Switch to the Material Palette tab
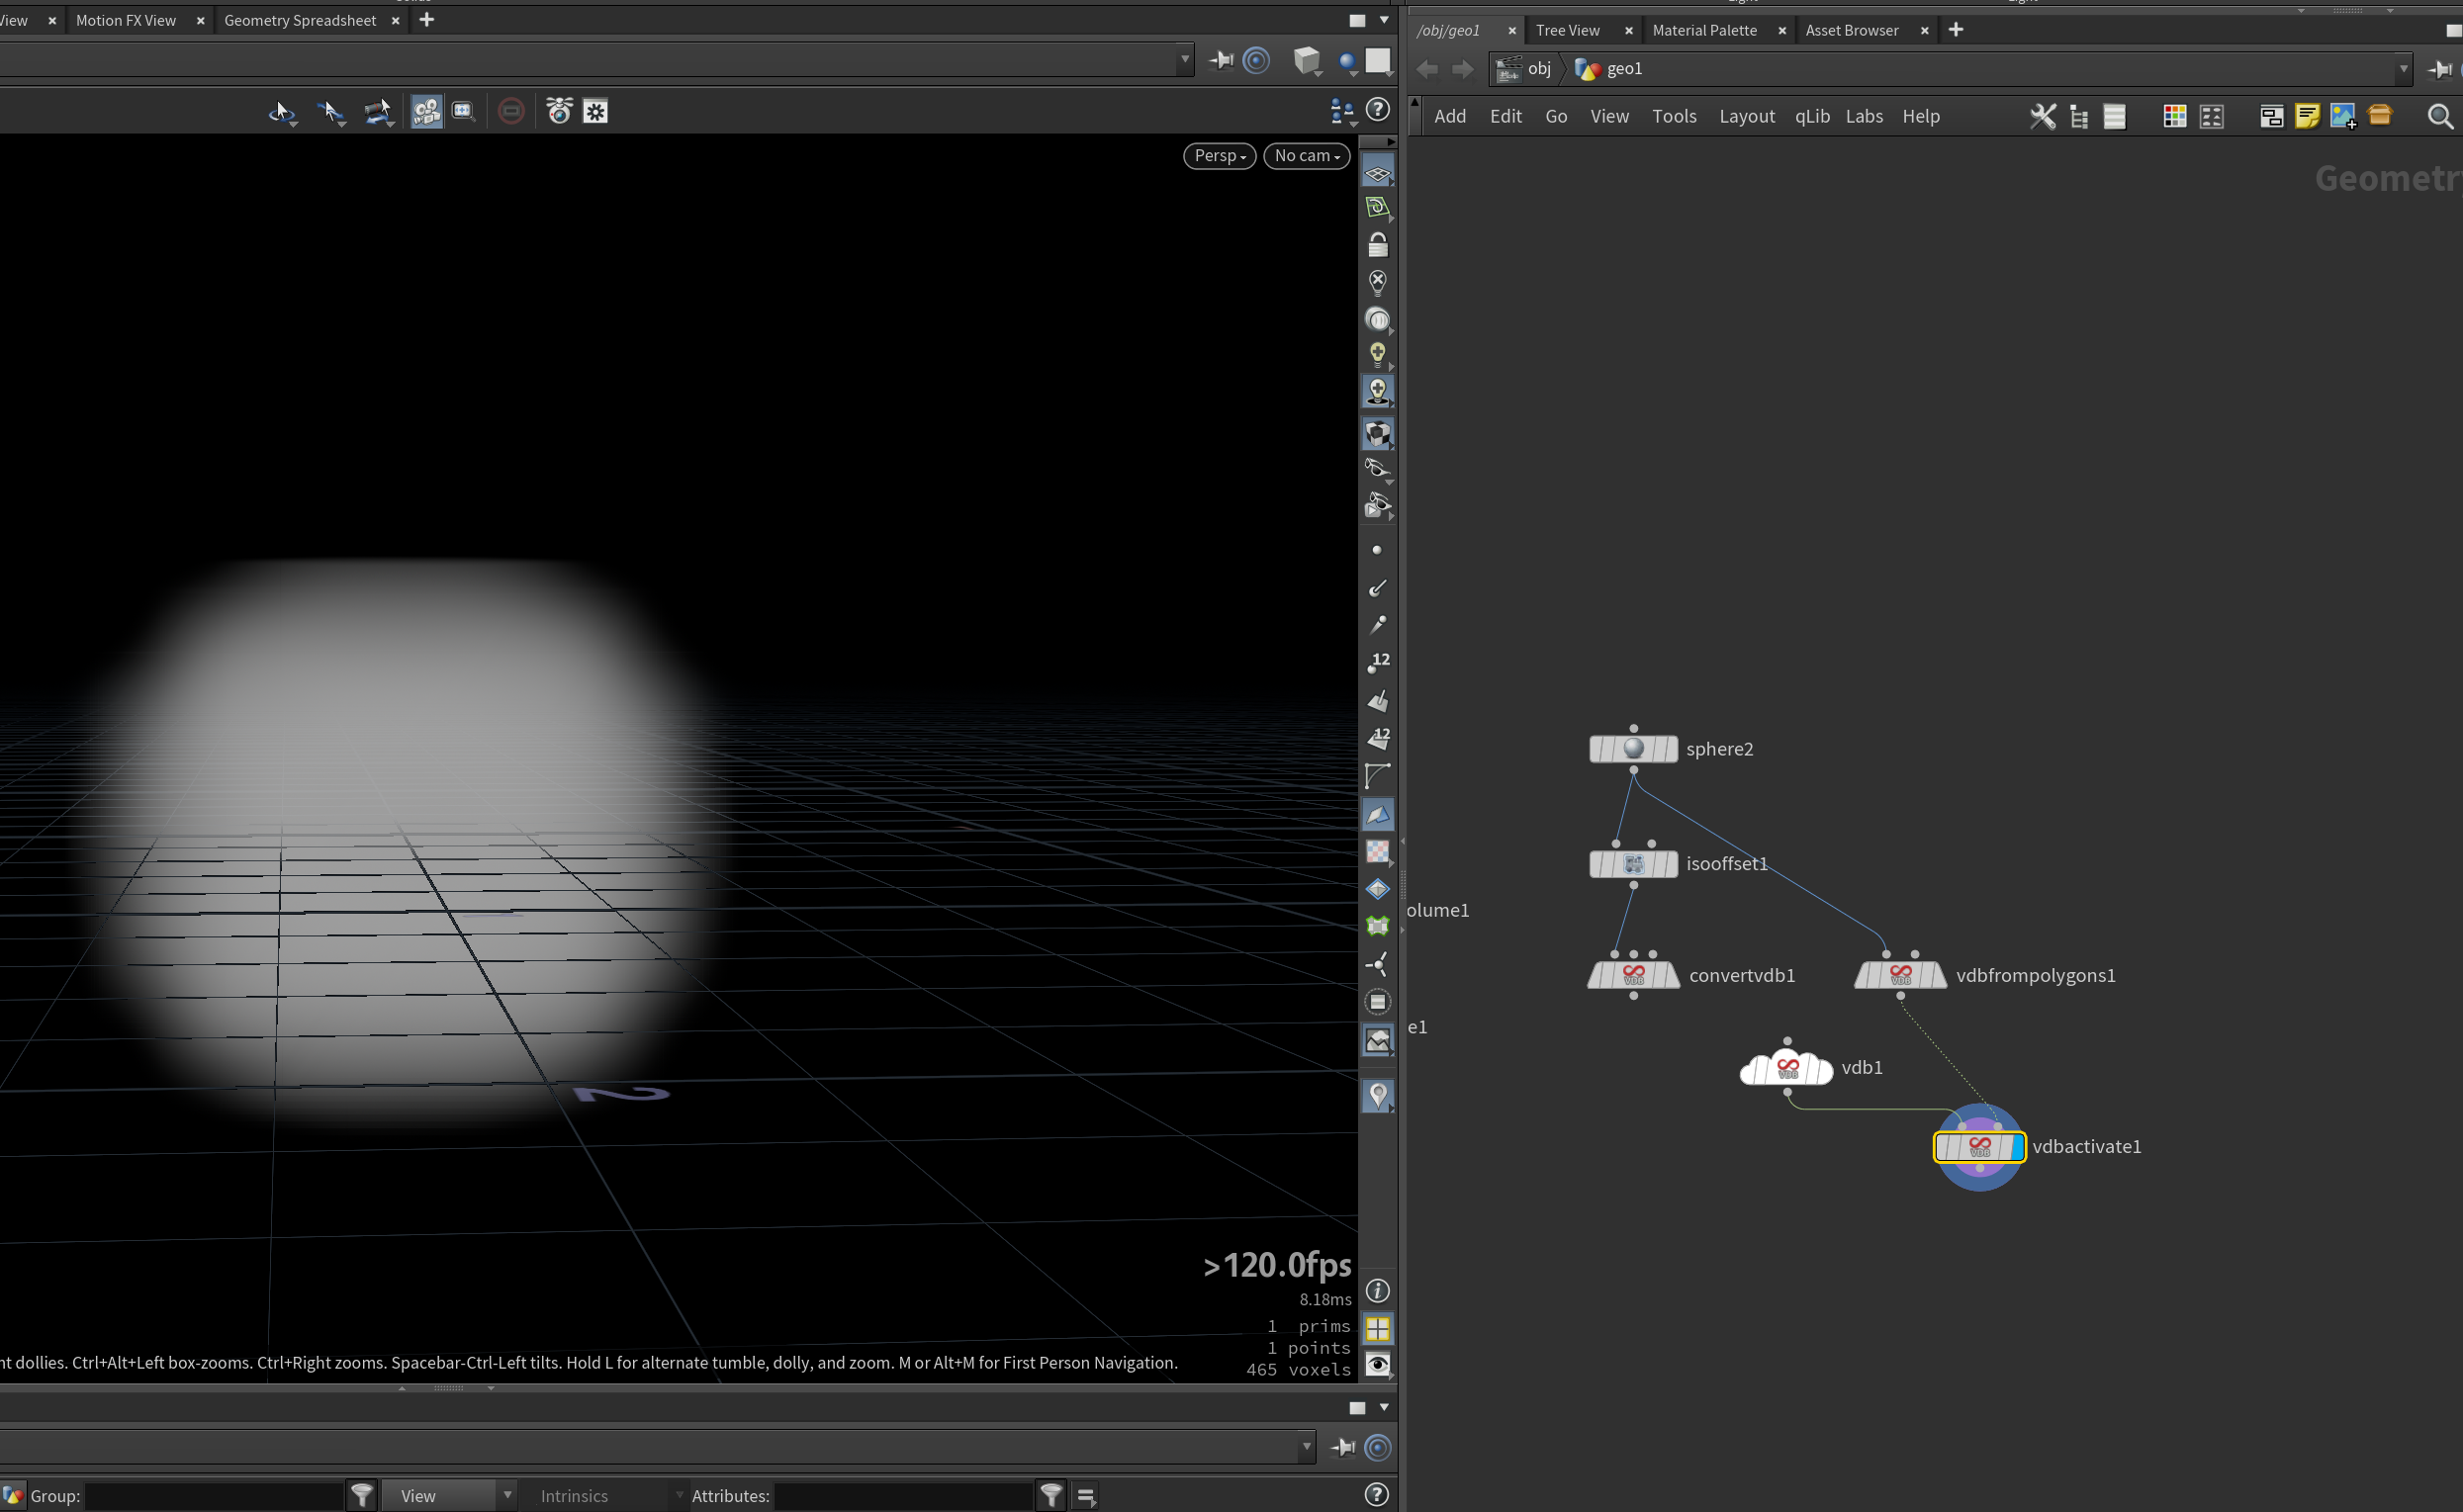Image resolution: width=2463 pixels, height=1512 pixels. coord(1704,31)
